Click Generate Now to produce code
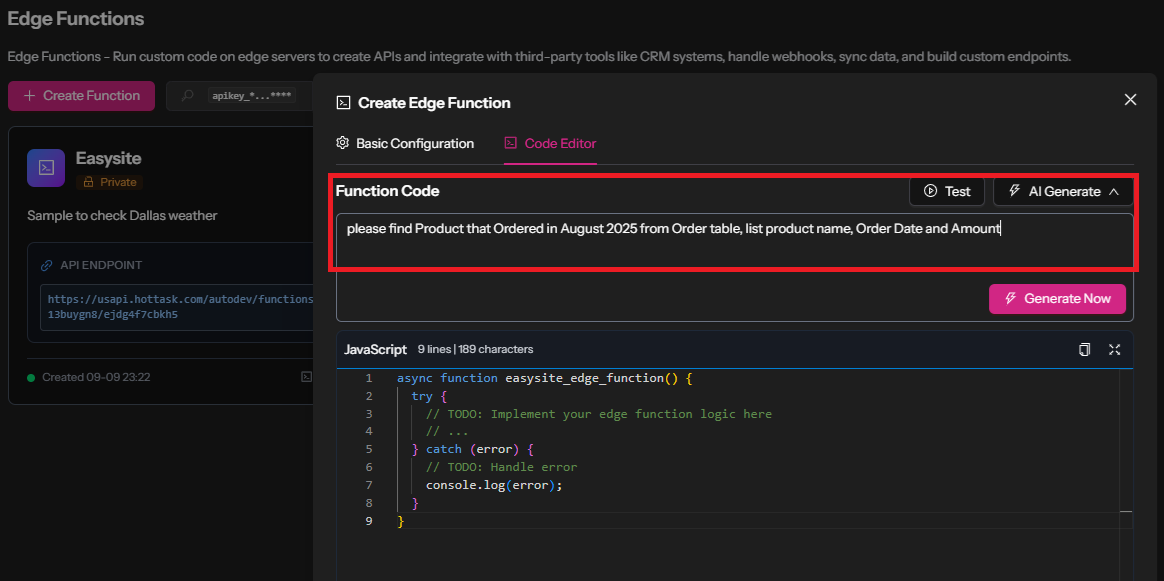 pos(1057,299)
